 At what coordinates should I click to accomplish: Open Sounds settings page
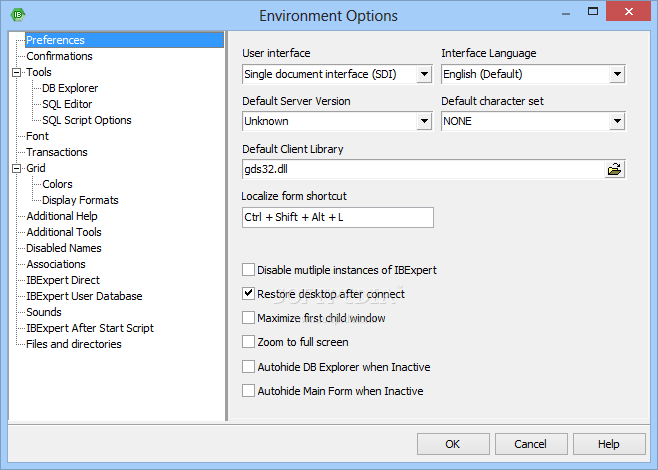[x=44, y=312]
